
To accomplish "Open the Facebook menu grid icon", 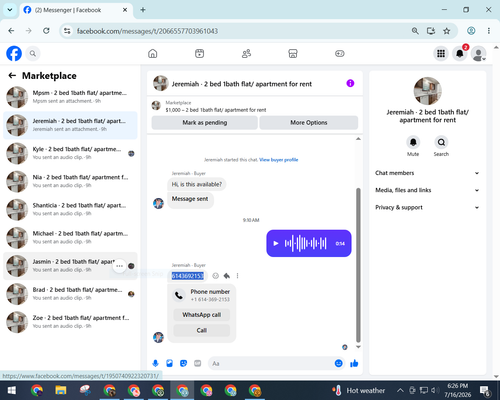I will (441, 53).
